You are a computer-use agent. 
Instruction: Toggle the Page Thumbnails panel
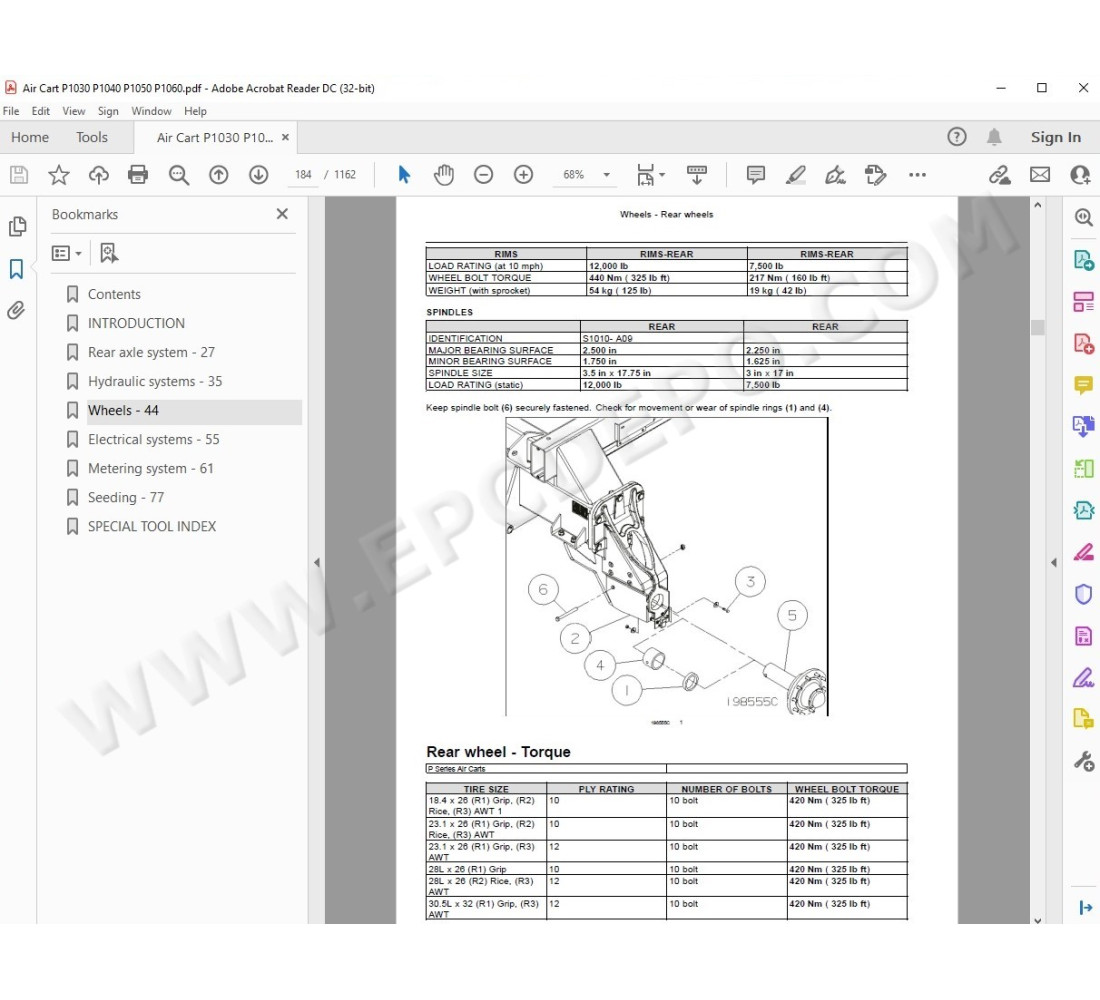(x=17, y=227)
